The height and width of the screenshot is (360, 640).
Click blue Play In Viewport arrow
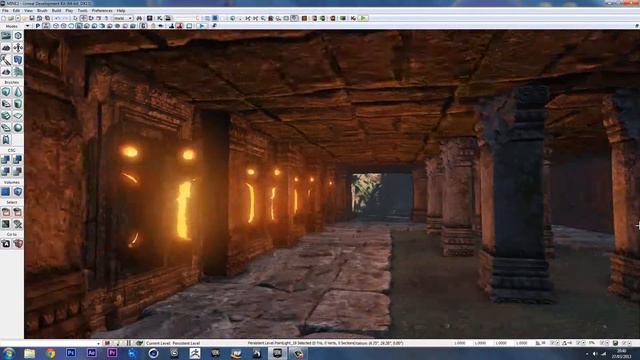coord(202,26)
